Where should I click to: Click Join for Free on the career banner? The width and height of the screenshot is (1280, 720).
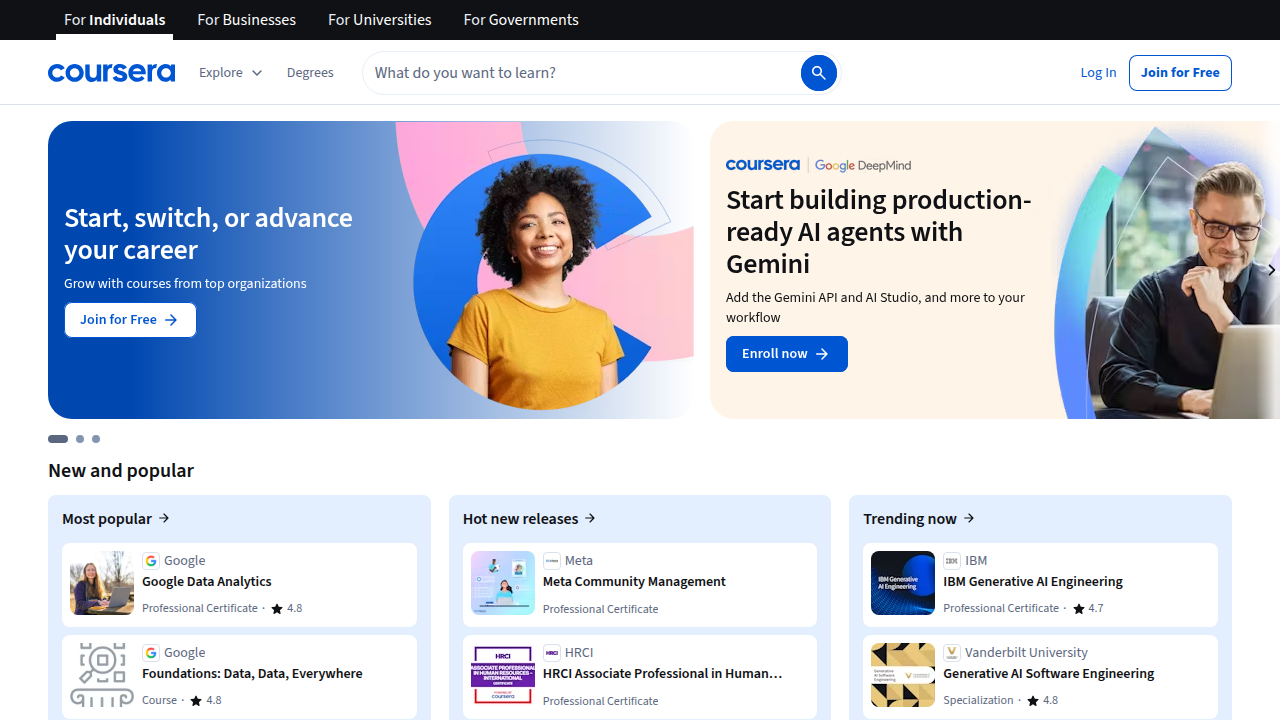pyautogui.click(x=130, y=320)
